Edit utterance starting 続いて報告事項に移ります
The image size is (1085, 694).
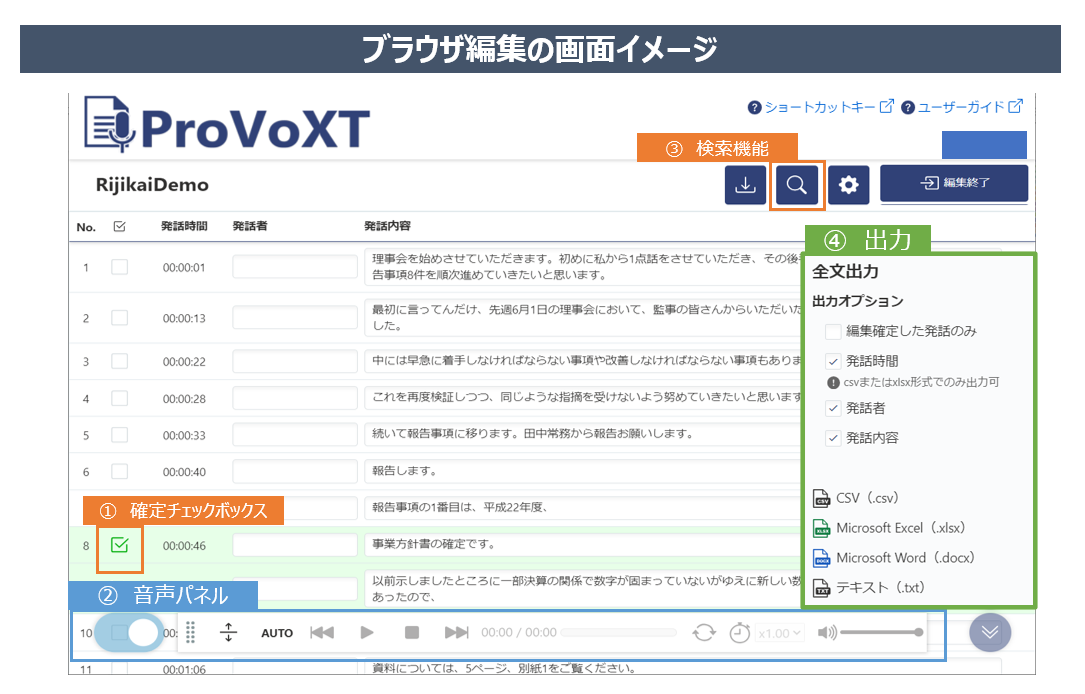pyautogui.click(x=532, y=434)
